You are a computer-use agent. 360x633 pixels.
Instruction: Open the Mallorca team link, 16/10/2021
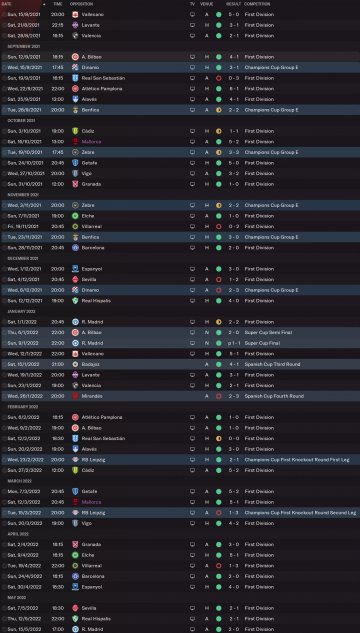[91, 142]
